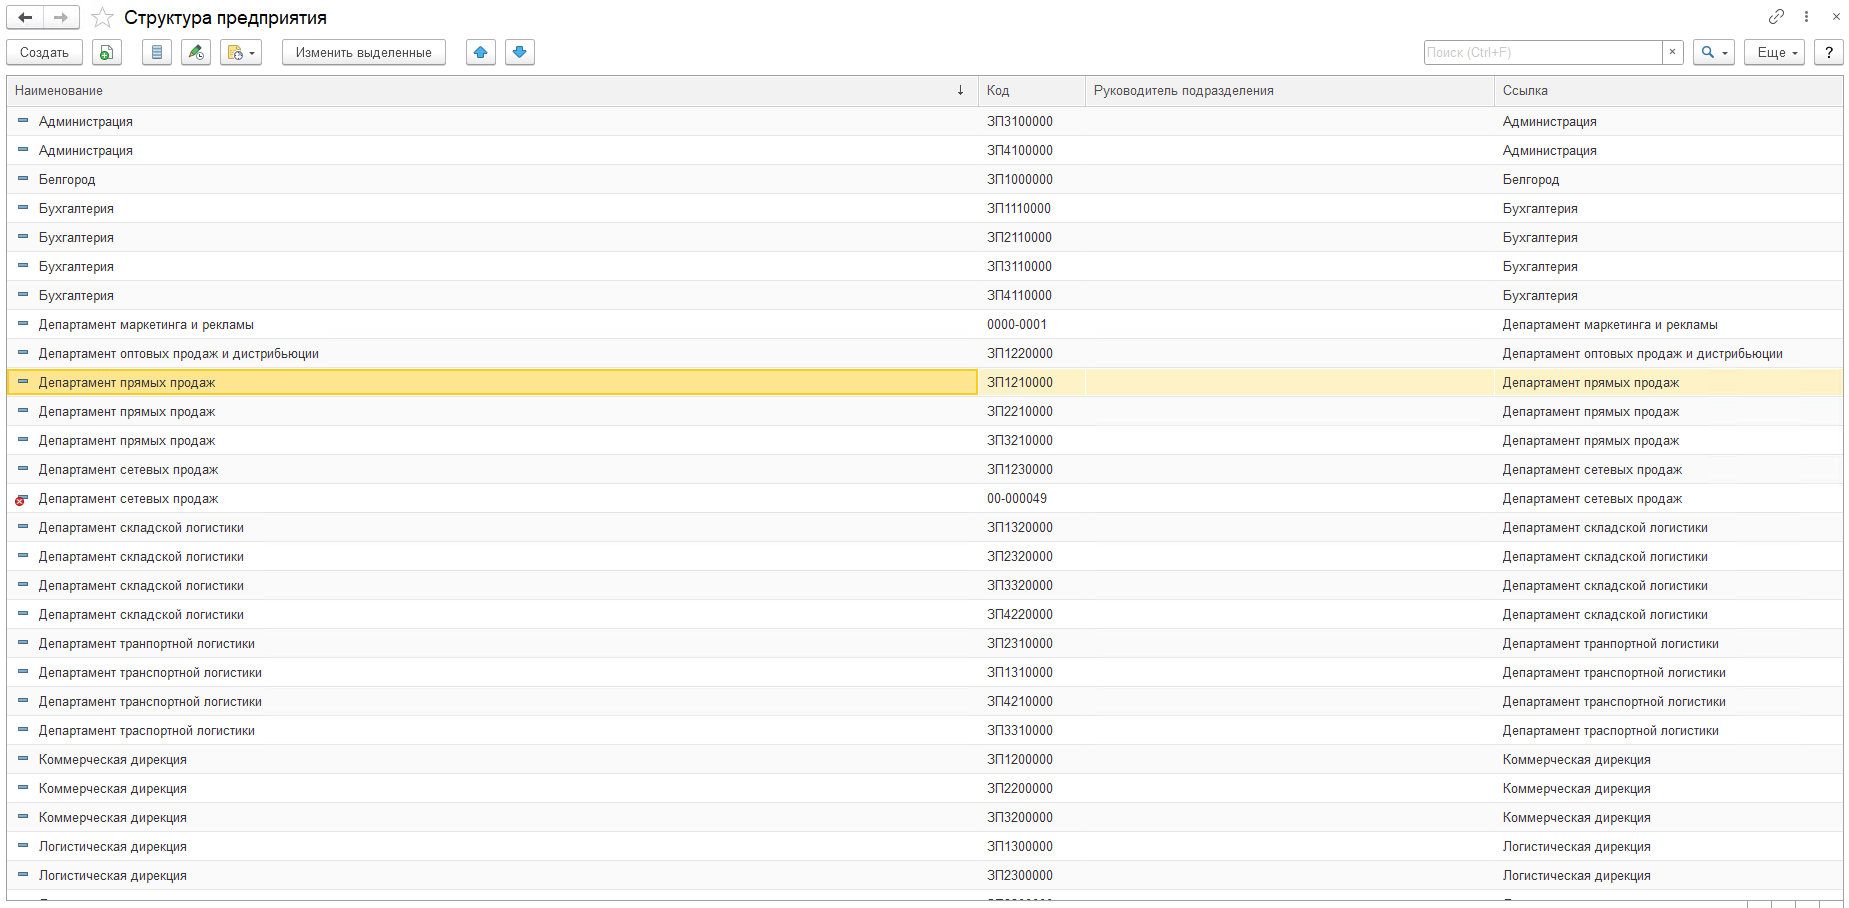The height and width of the screenshot is (908, 1849).
Task: Open the help question mark button
Action: coord(1829,53)
